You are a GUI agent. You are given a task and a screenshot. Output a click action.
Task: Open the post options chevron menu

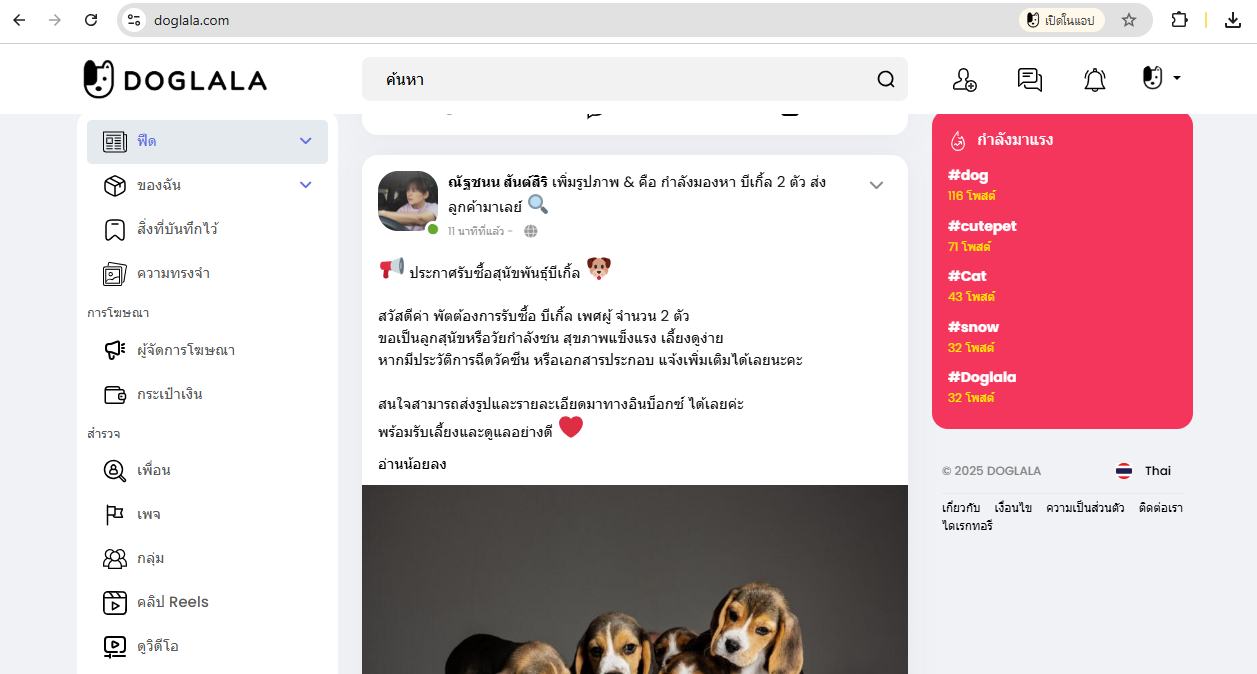tap(876, 185)
